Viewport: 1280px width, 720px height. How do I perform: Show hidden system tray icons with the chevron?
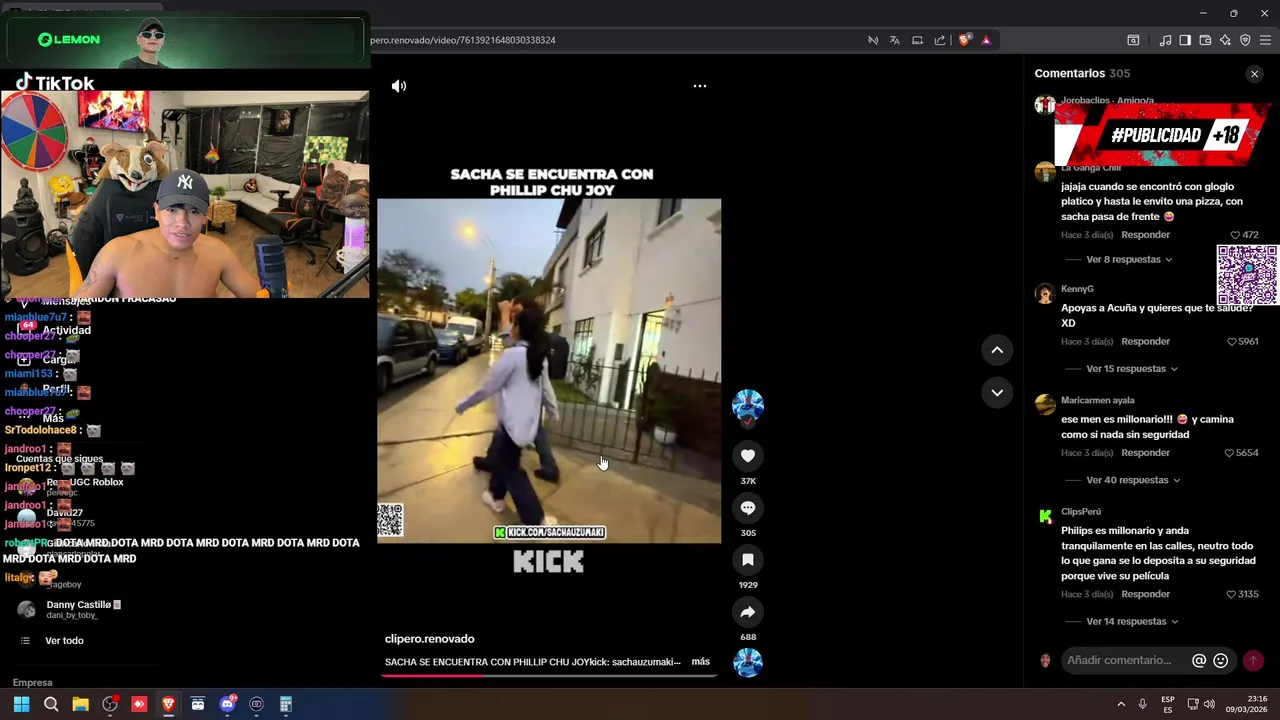1121,705
